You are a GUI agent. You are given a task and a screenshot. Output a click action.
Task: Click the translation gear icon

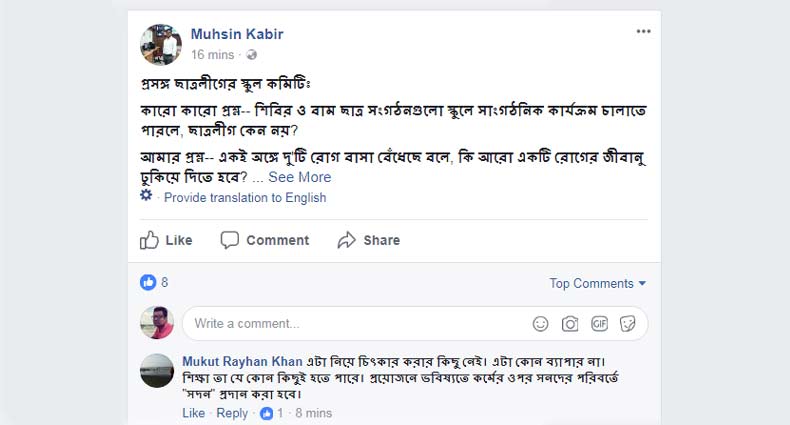(146, 196)
